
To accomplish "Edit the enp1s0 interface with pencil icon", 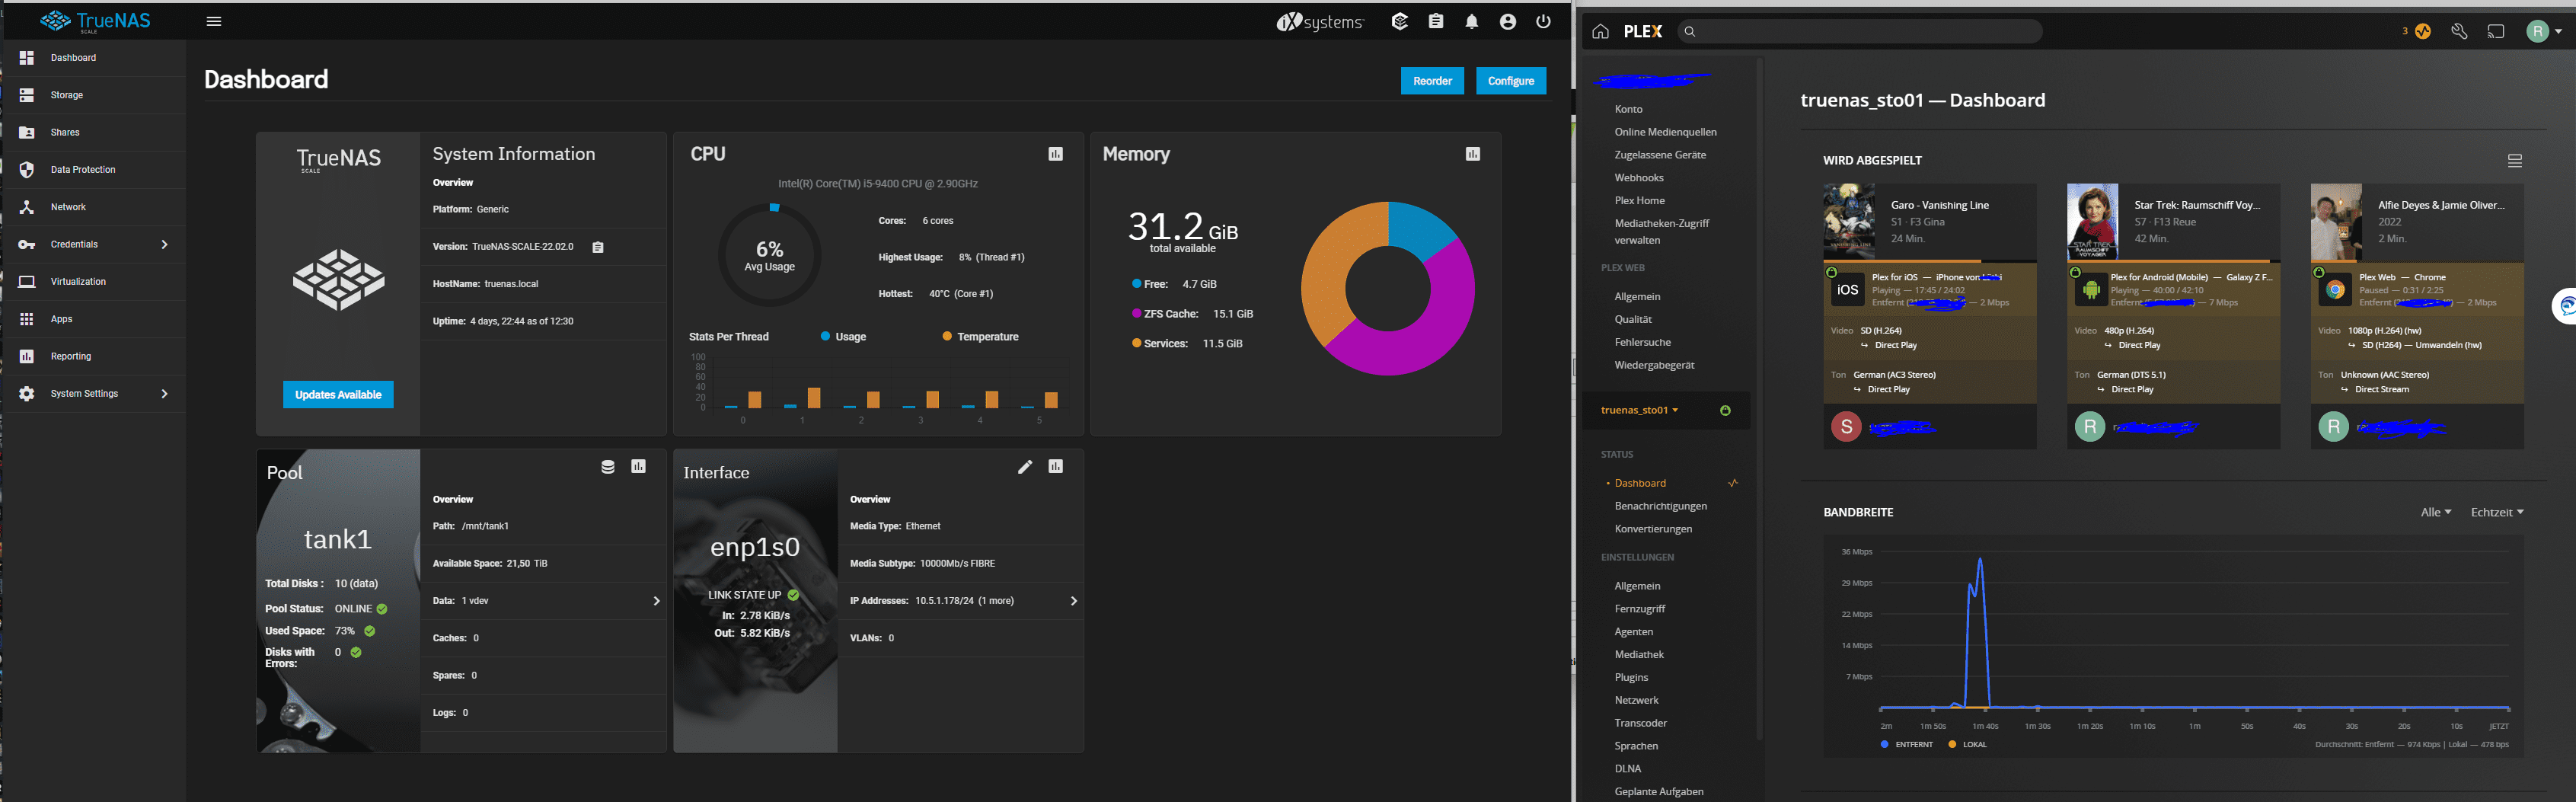I will [x=1025, y=467].
